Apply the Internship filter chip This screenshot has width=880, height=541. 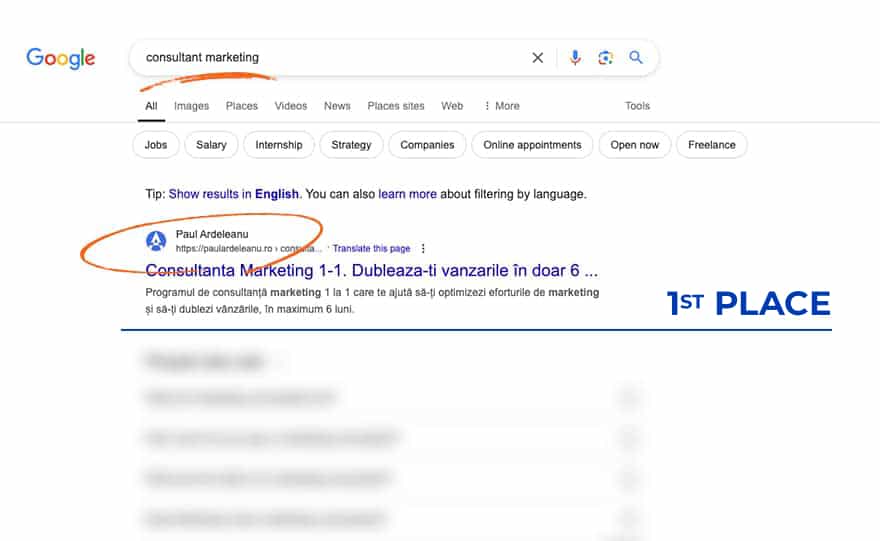(279, 145)
